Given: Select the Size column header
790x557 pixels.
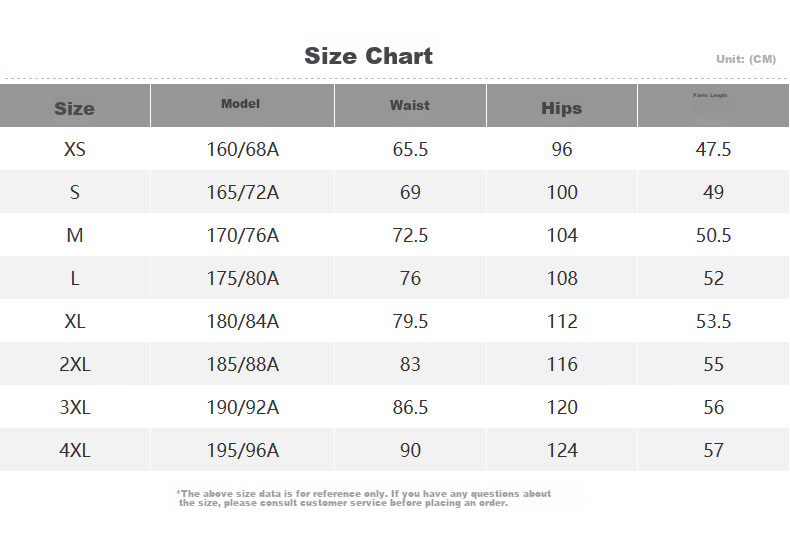Looking at the screenshot, I should coord(75,108).
